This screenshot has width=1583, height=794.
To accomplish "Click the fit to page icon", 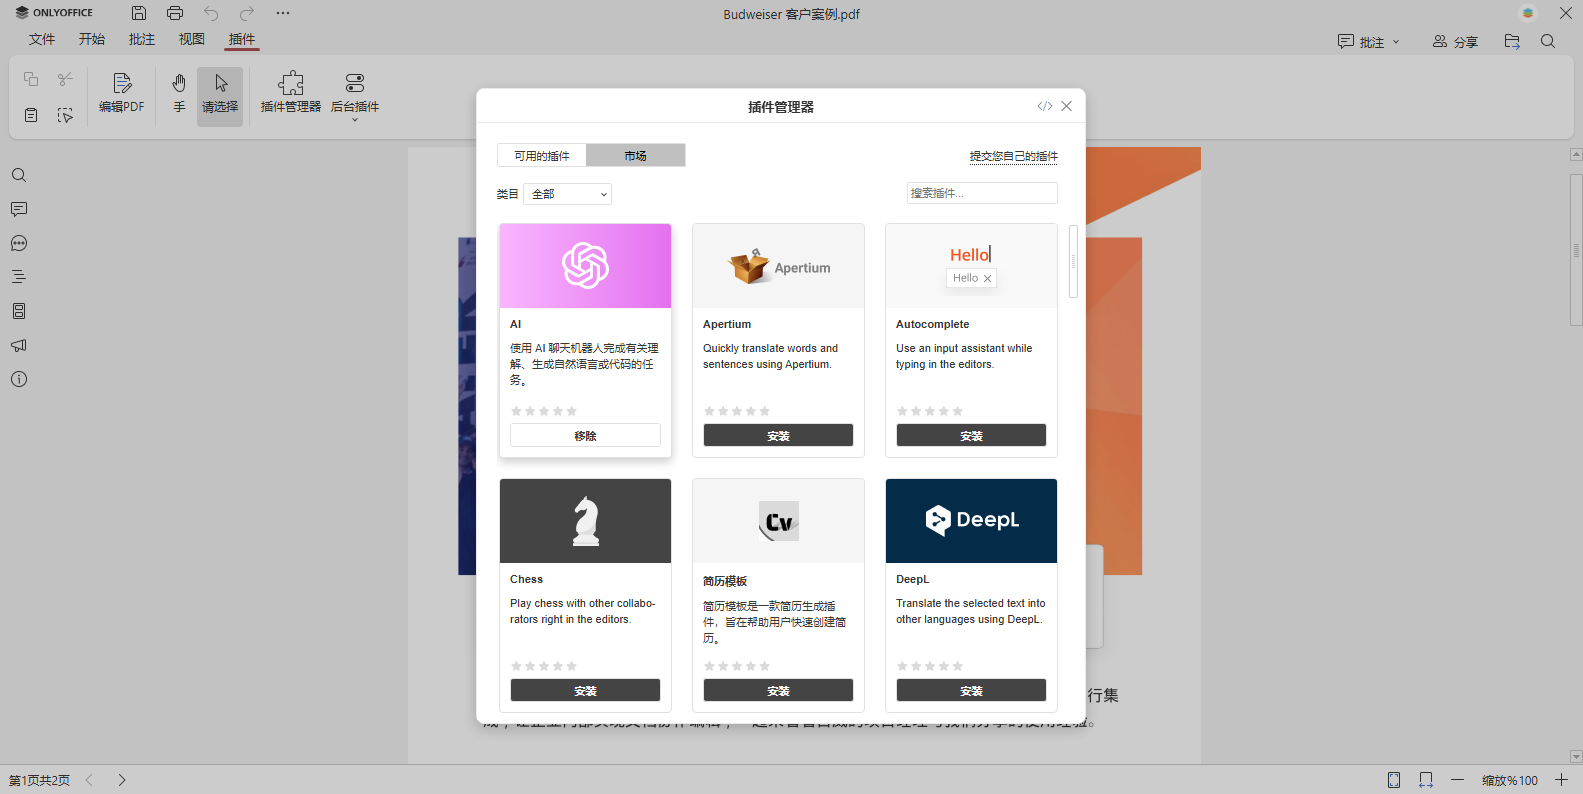I will (1394, 780).
